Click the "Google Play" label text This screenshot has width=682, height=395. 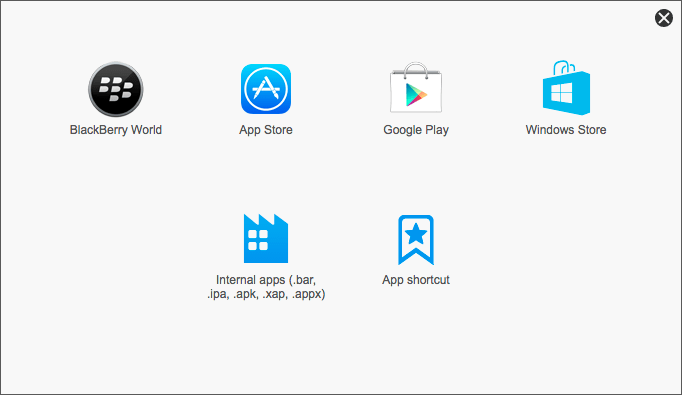pyautogui.click(x=416, y=130)
